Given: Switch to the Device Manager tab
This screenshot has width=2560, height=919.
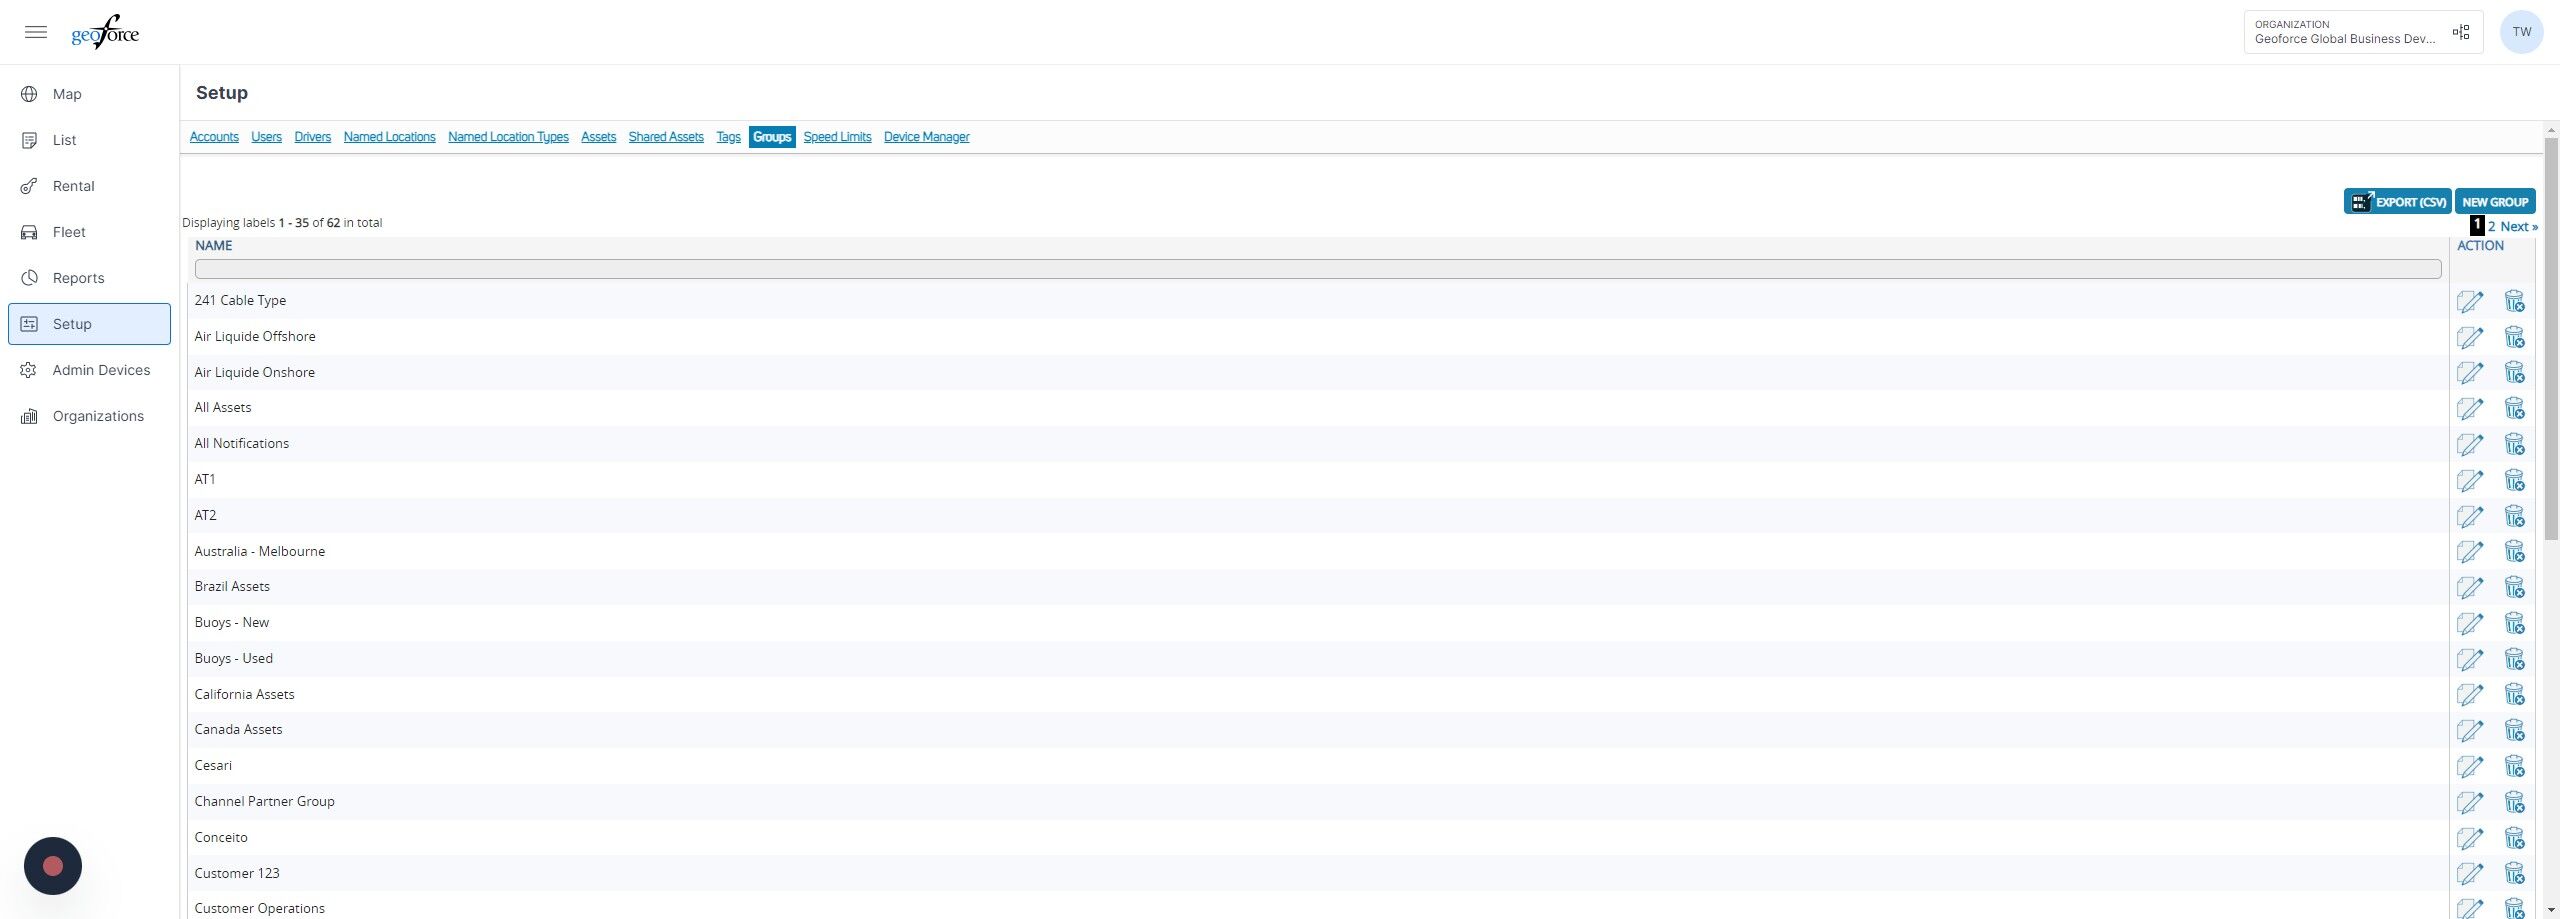Looking at the screenshot, I should pyautogui.click(x=926, y=137).
